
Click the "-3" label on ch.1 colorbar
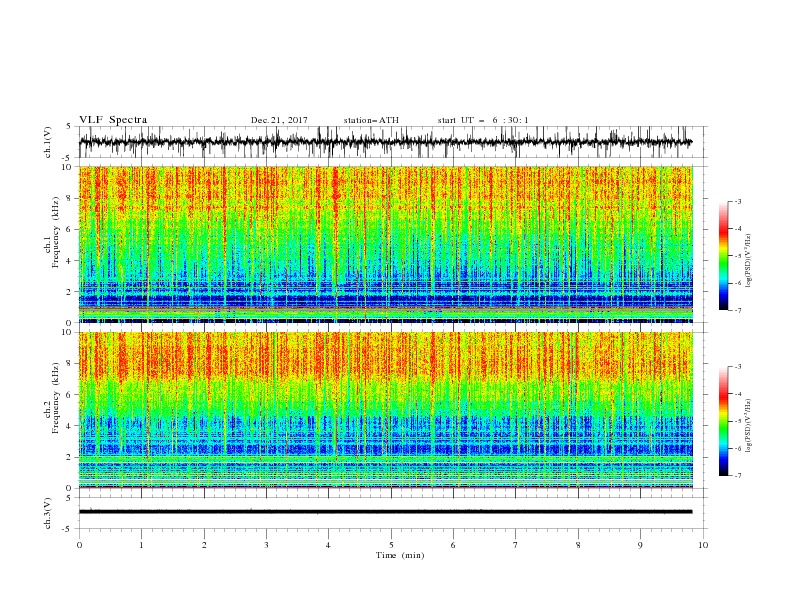pos(737,201)
